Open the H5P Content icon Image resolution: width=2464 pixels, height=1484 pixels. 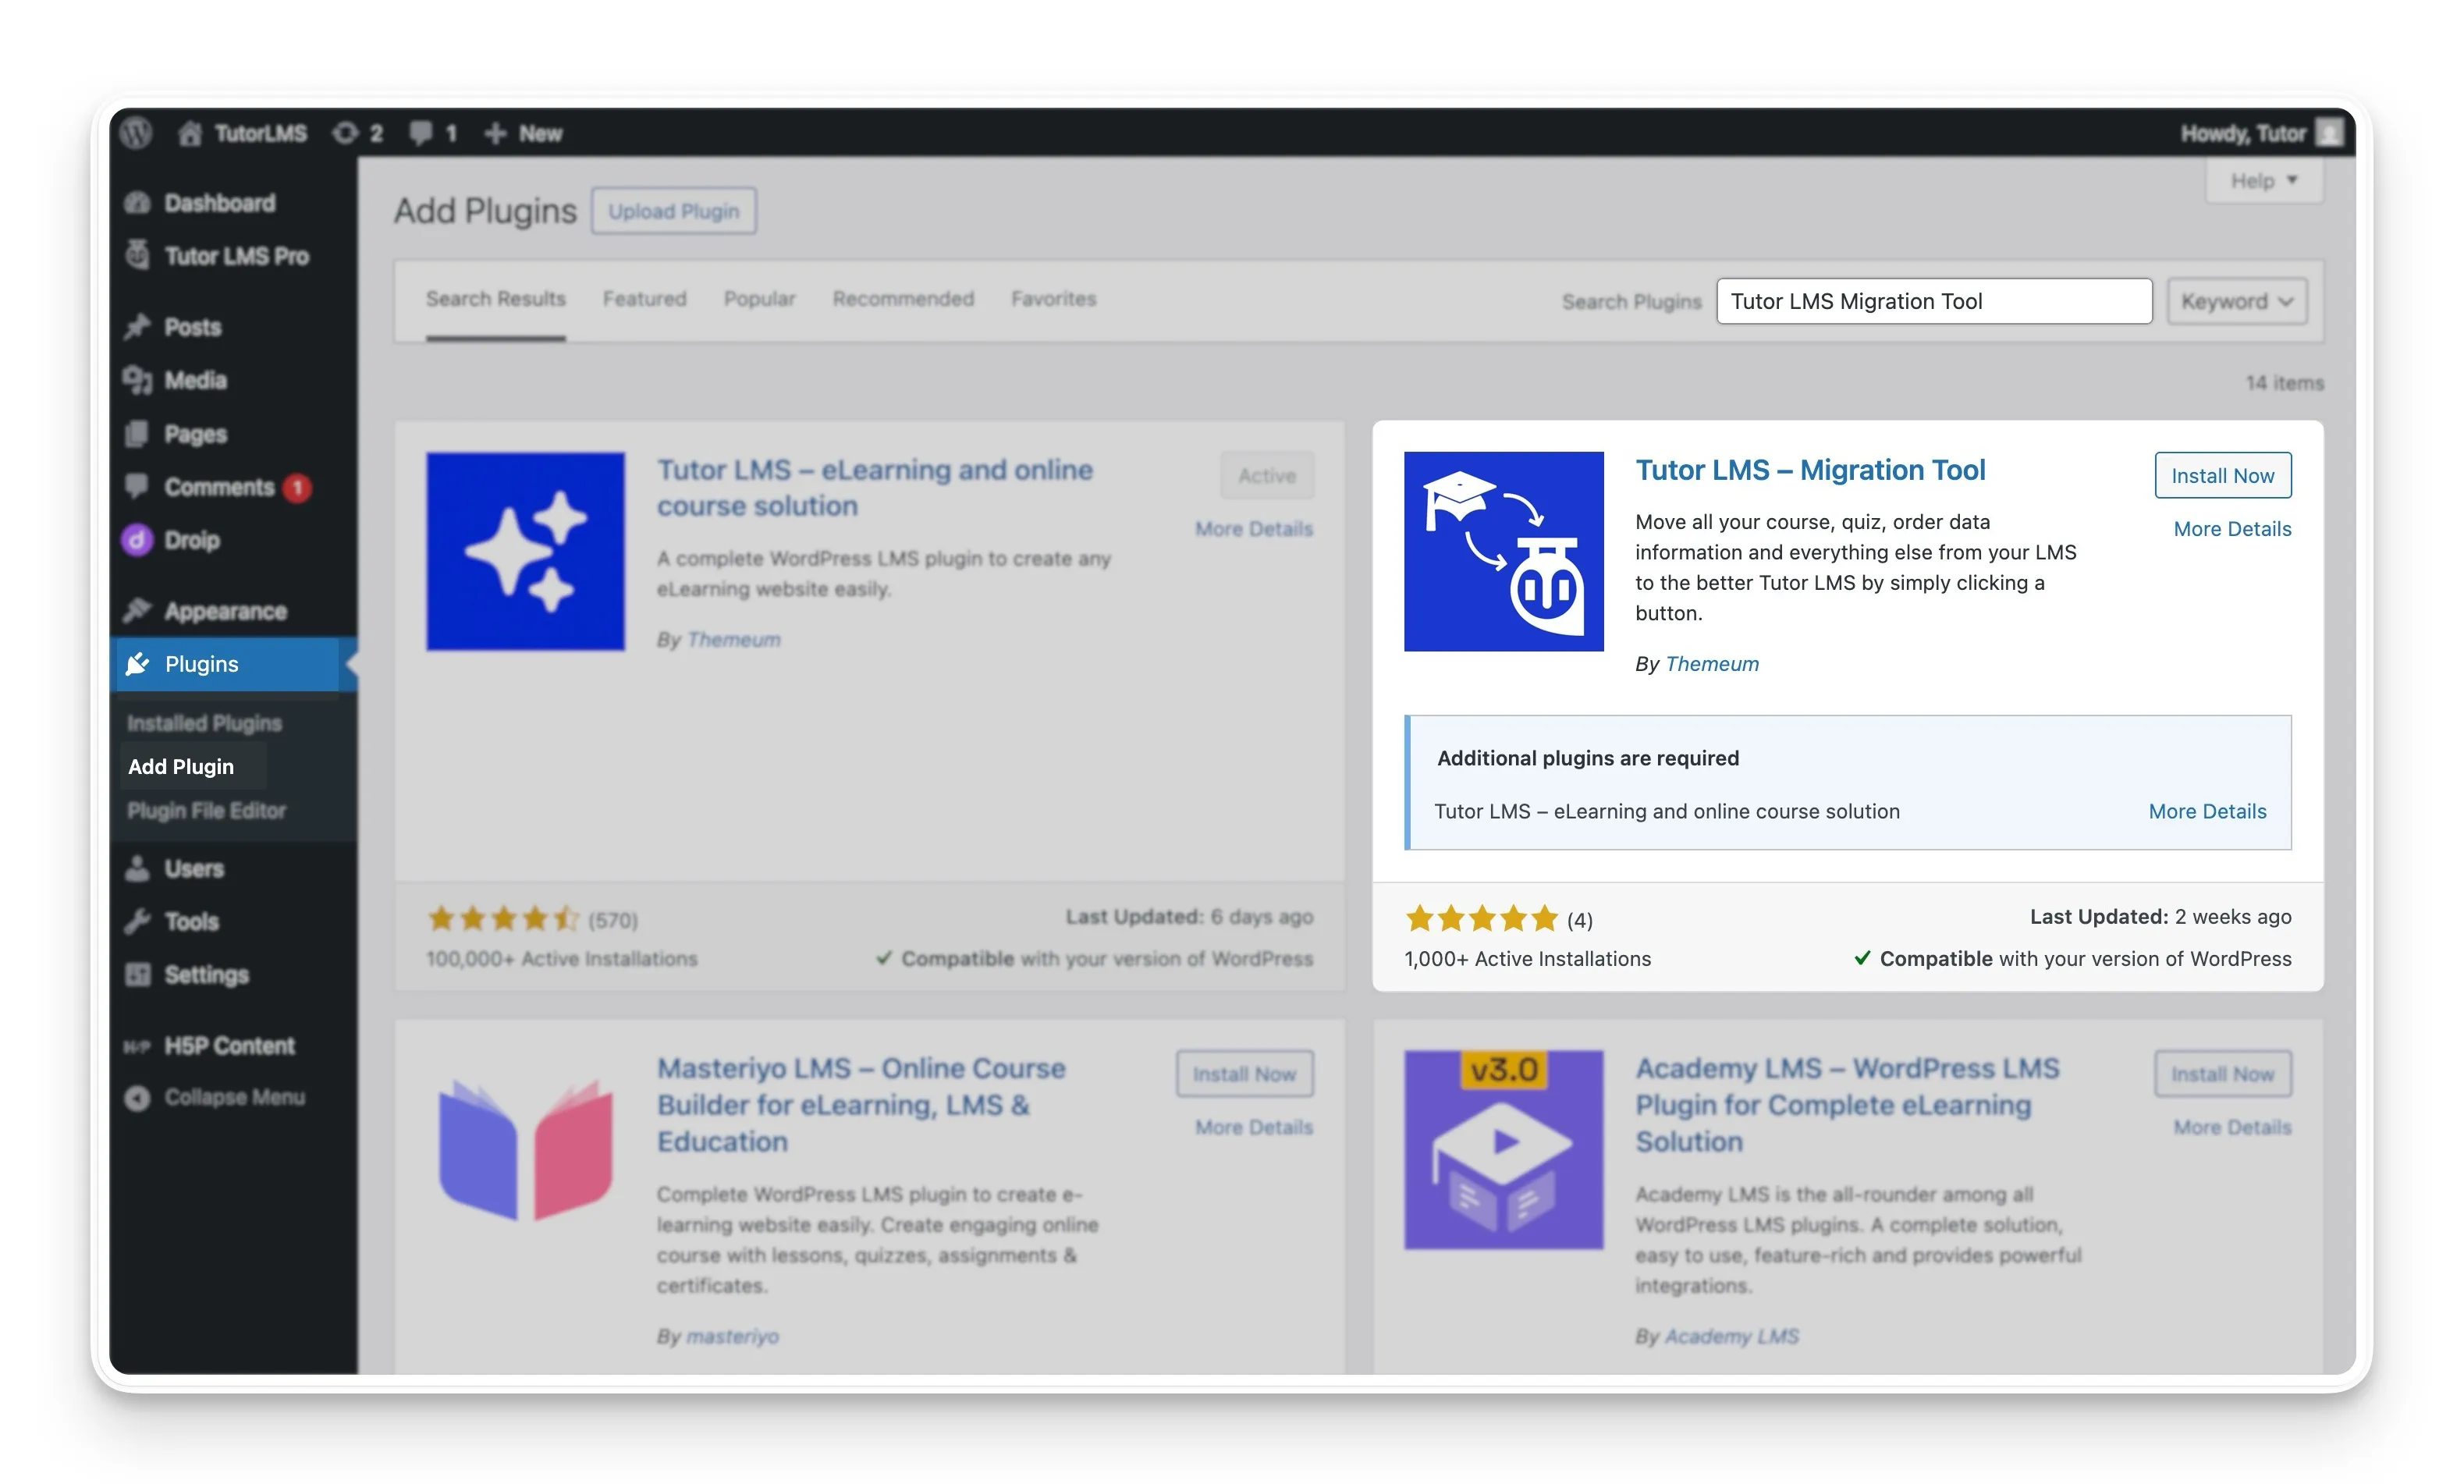pos(137,1046)
